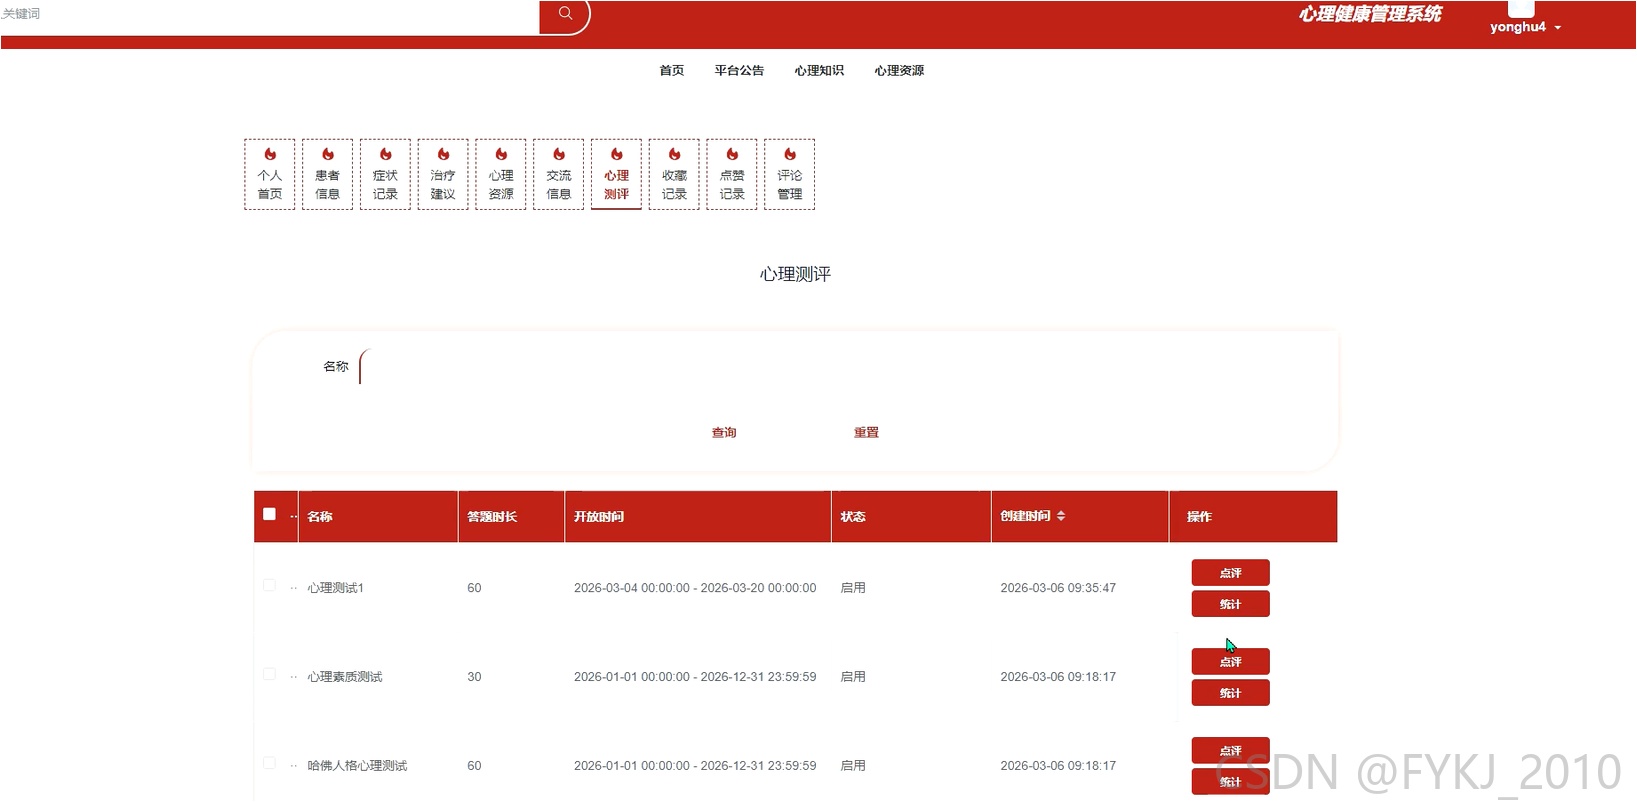Open 心理知识 in the top menu
This screenshot has width=1637, height=802.
point(819,71)
